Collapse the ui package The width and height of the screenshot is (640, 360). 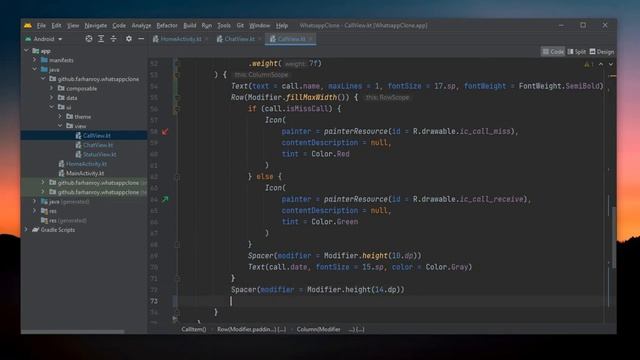(51, 107)
